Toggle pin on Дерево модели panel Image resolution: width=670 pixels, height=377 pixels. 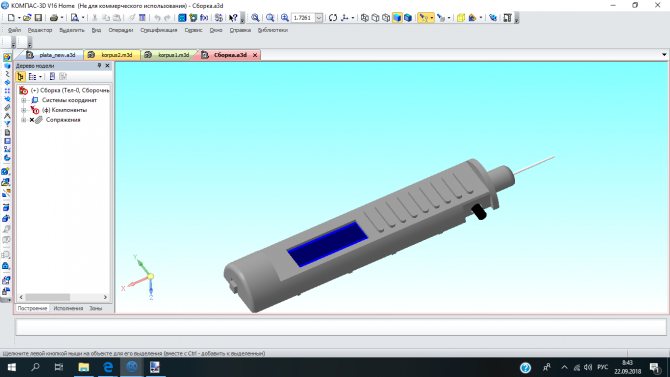click(99, 65)
